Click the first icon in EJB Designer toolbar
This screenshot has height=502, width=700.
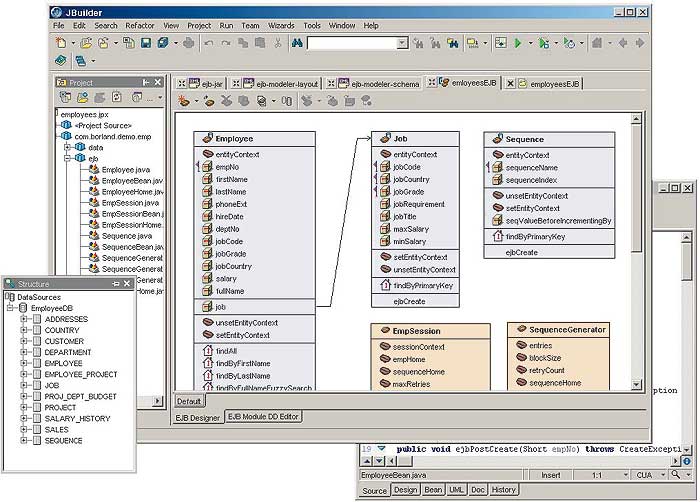click(x=183, y=101)
